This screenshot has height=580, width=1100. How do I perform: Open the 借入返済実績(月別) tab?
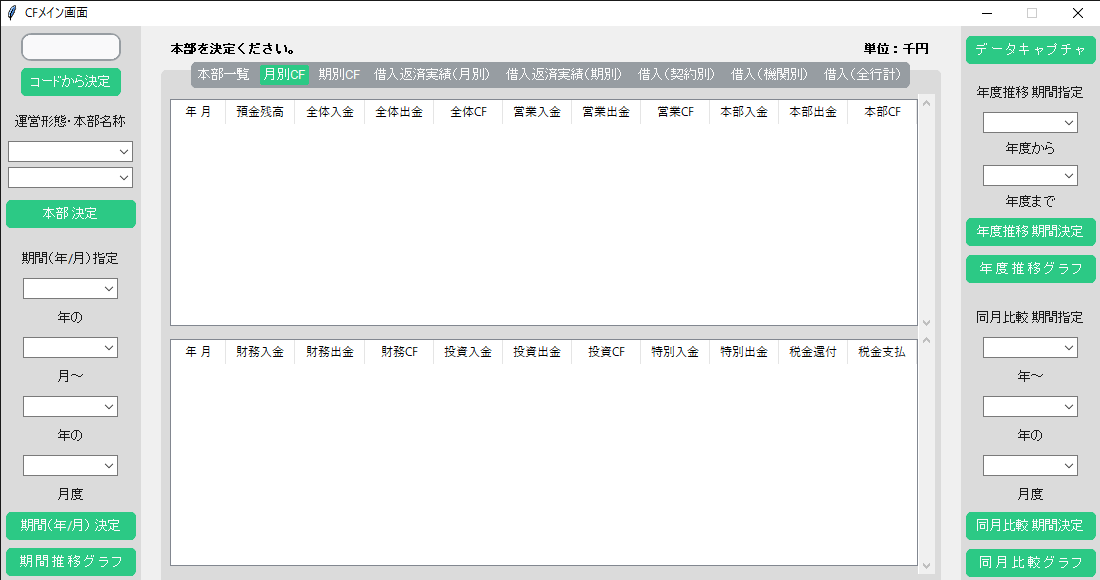(x=432, y=74)
